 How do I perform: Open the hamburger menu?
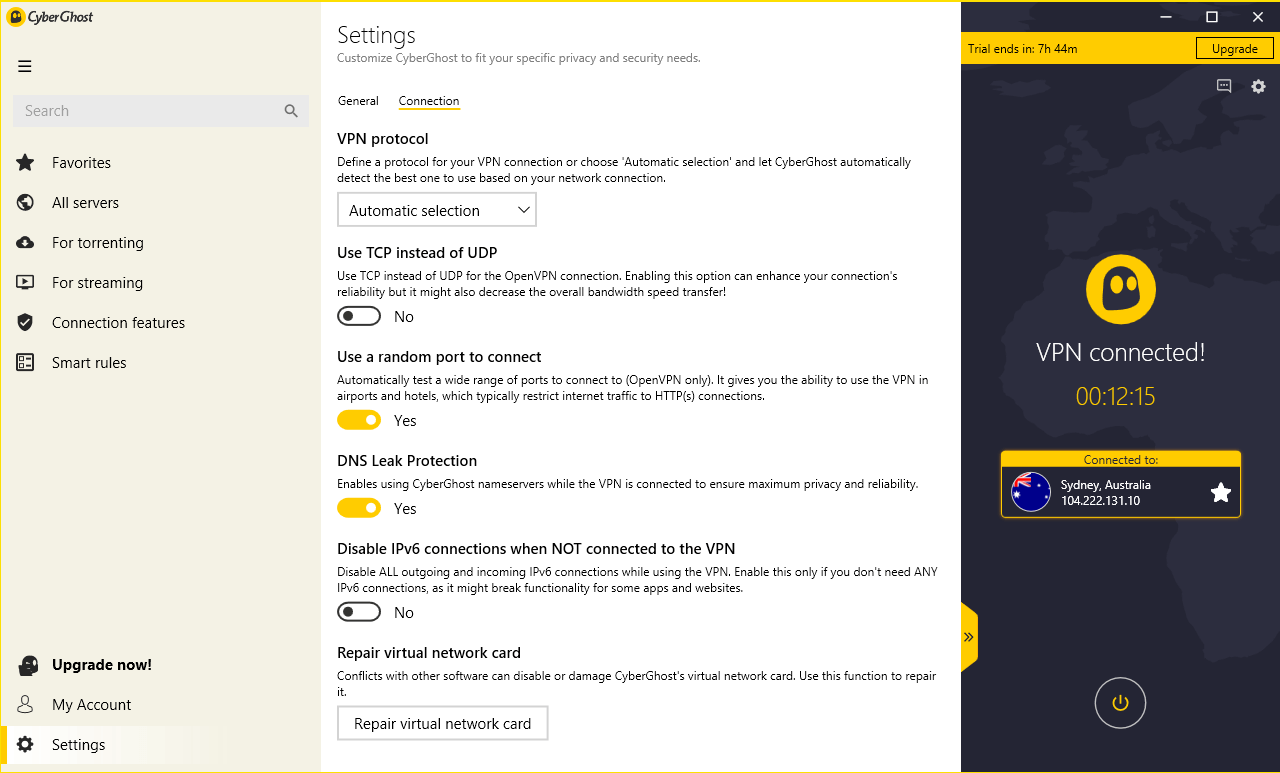coord(25,66)
